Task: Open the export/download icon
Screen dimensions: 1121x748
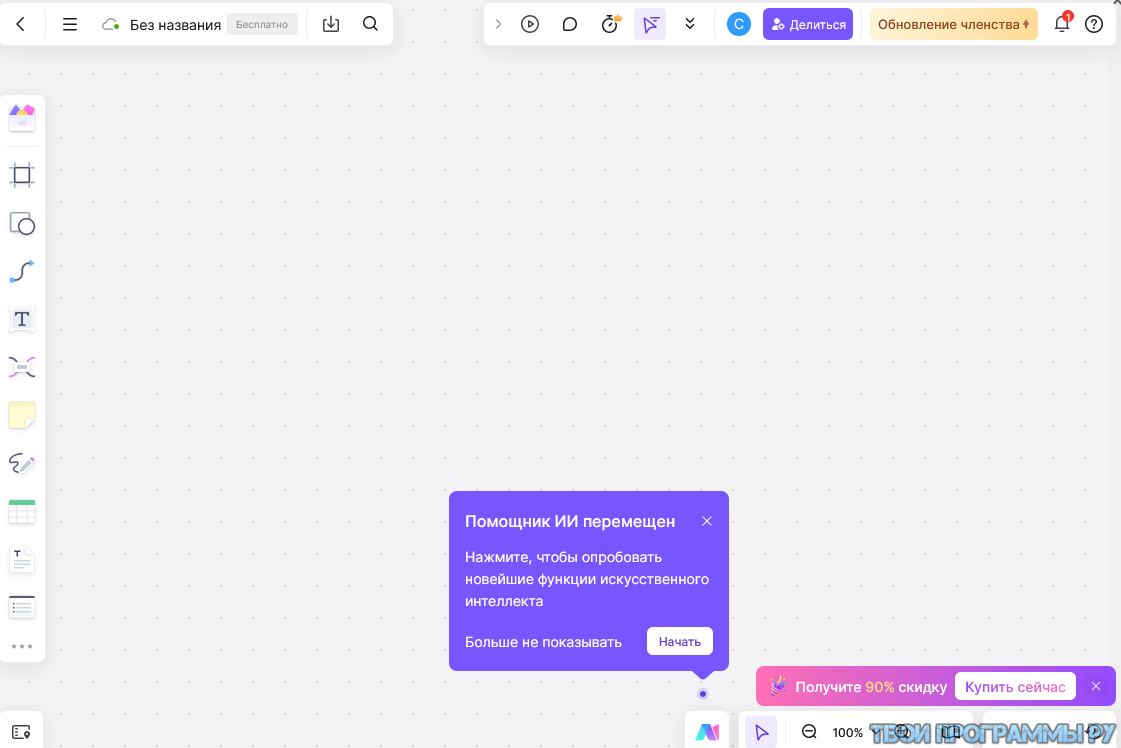Action: pyautogui.click(x=331, y=24)
